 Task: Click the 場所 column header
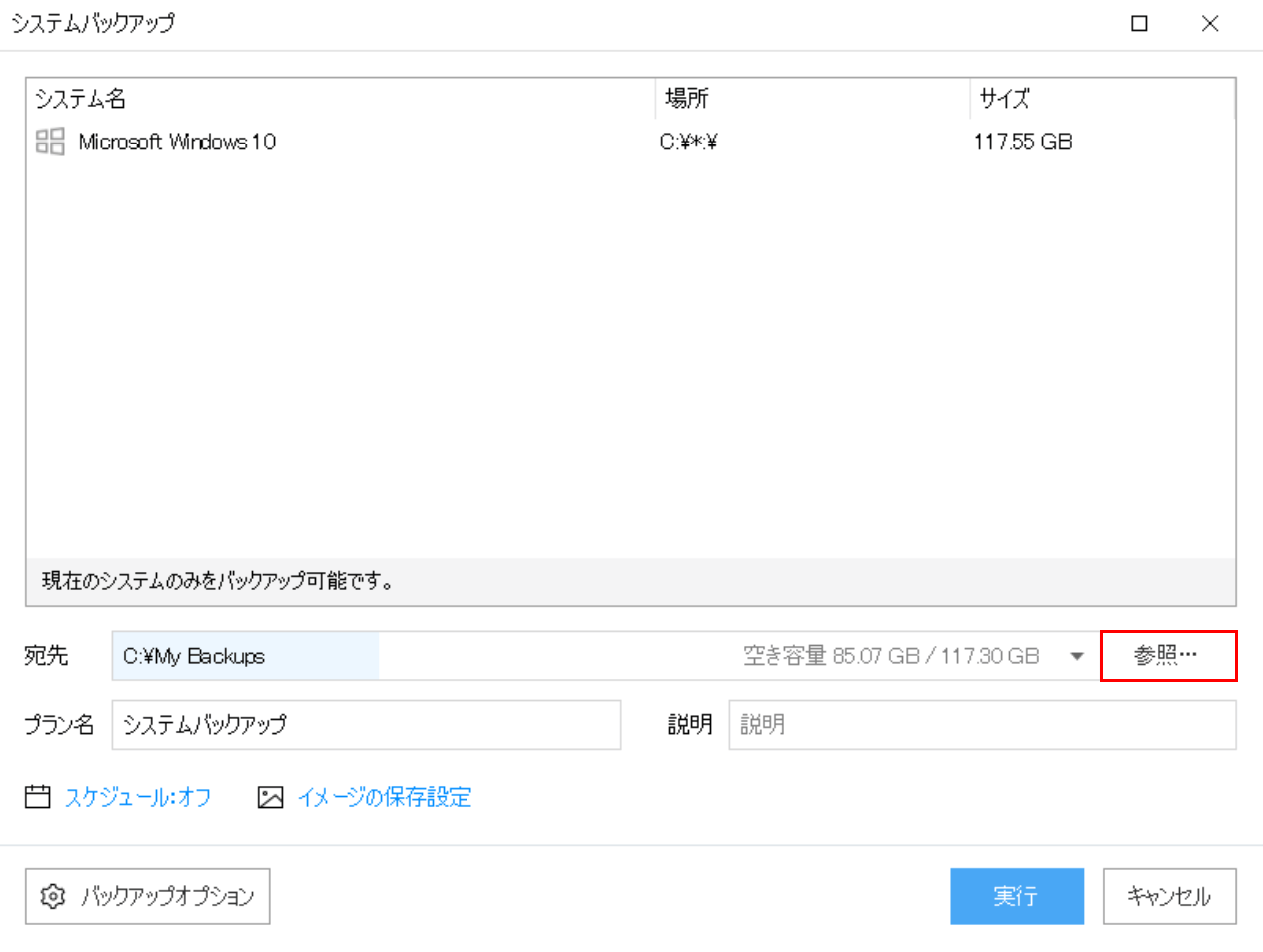click(x=688, y=99)
